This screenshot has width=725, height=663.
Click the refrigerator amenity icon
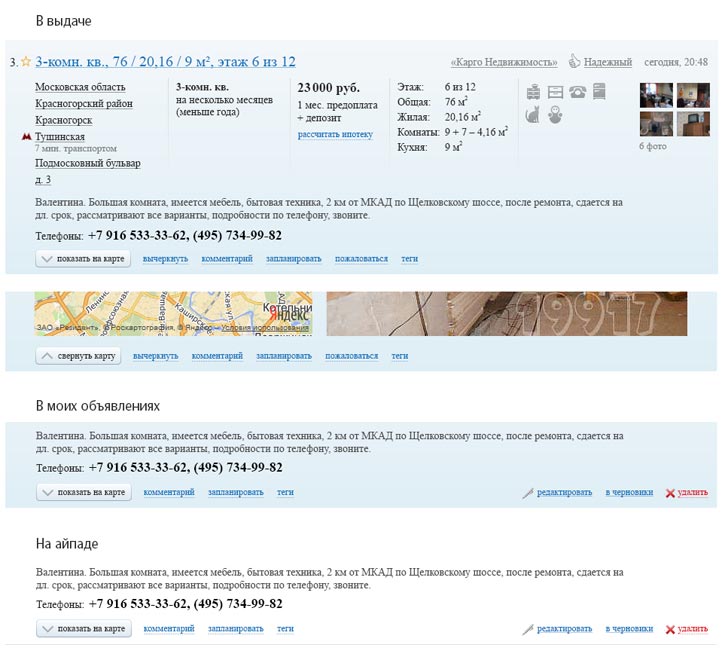(x=599, y=92)
